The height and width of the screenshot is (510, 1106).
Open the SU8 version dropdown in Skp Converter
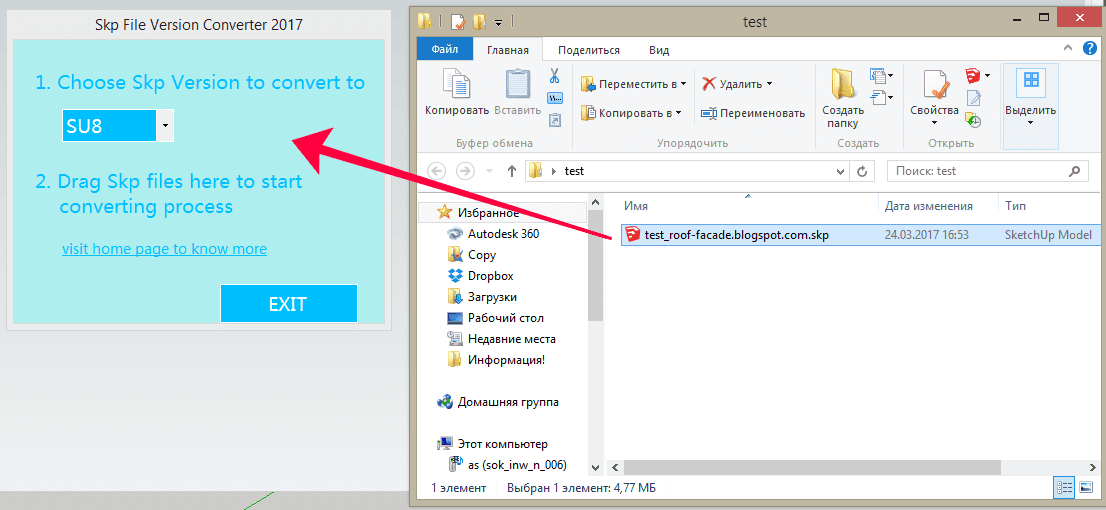(x=164, y=126)
